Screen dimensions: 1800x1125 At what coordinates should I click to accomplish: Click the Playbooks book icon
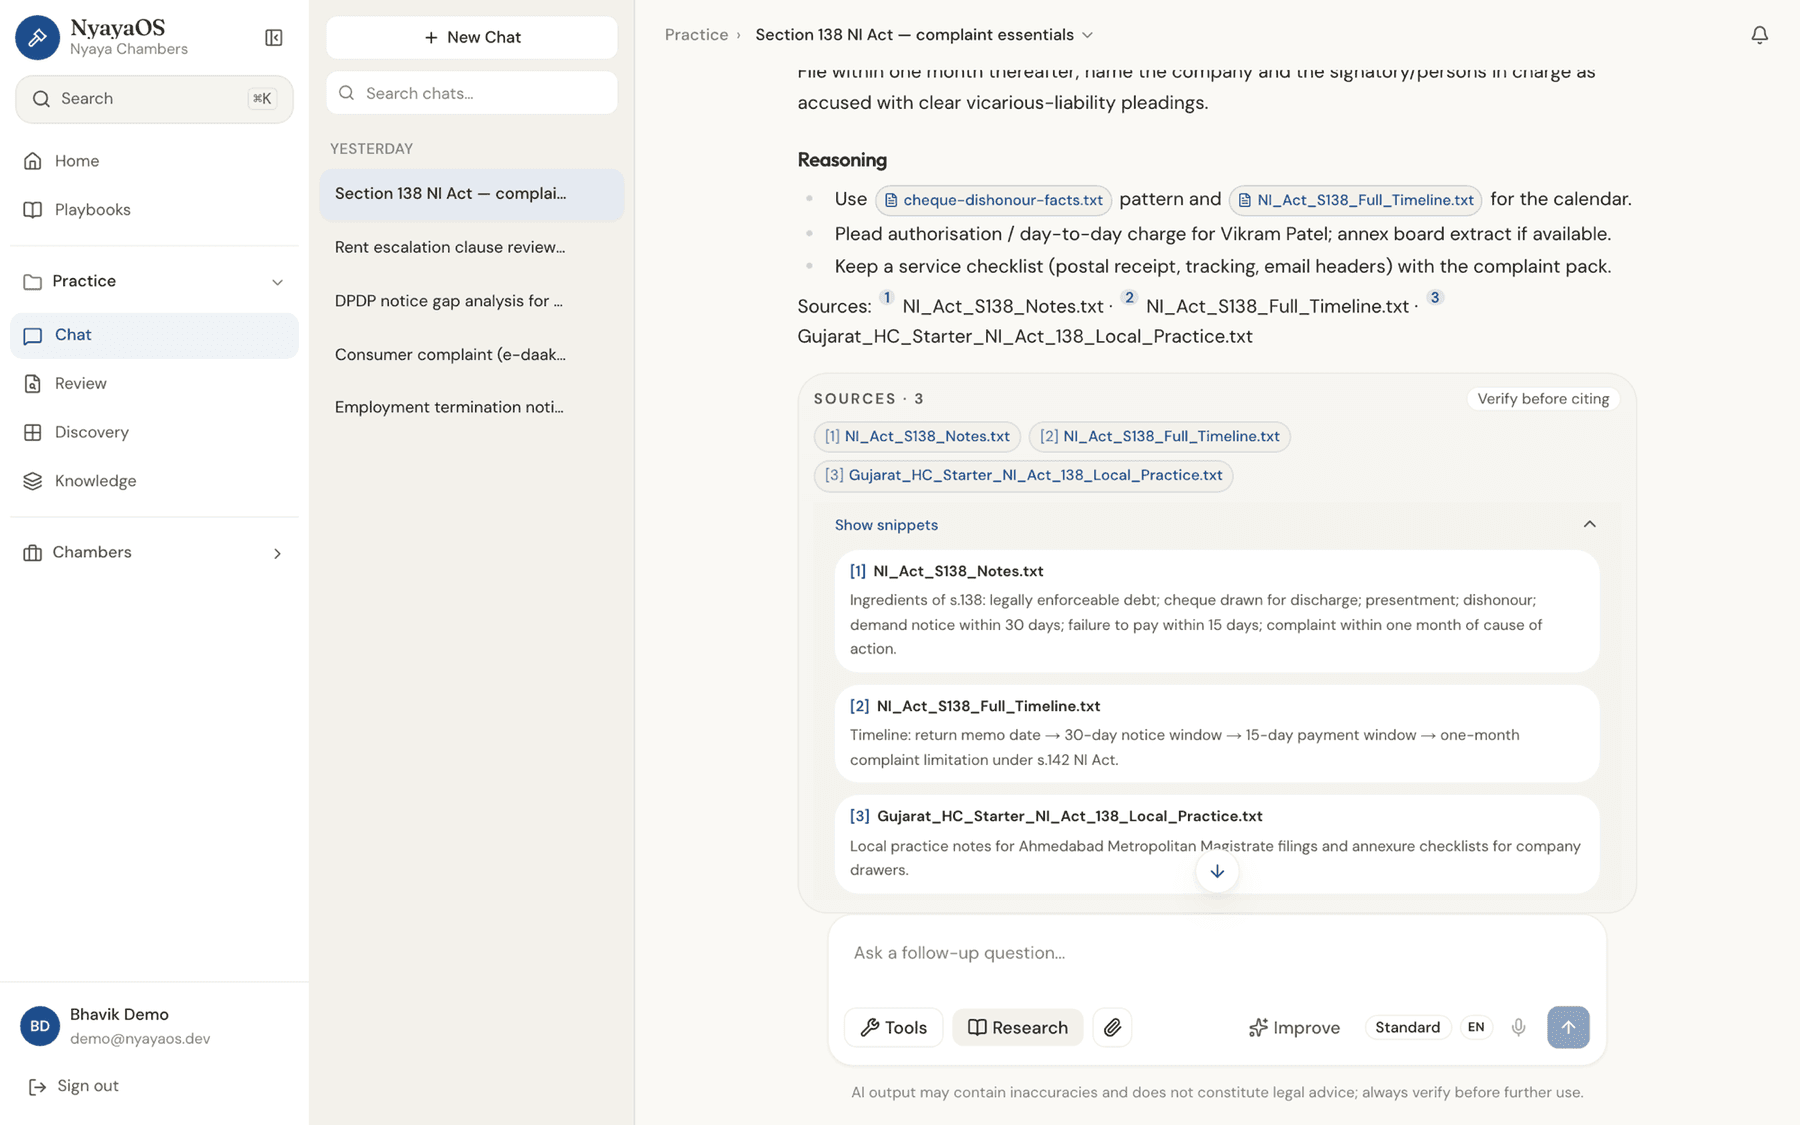click(33, 210)
